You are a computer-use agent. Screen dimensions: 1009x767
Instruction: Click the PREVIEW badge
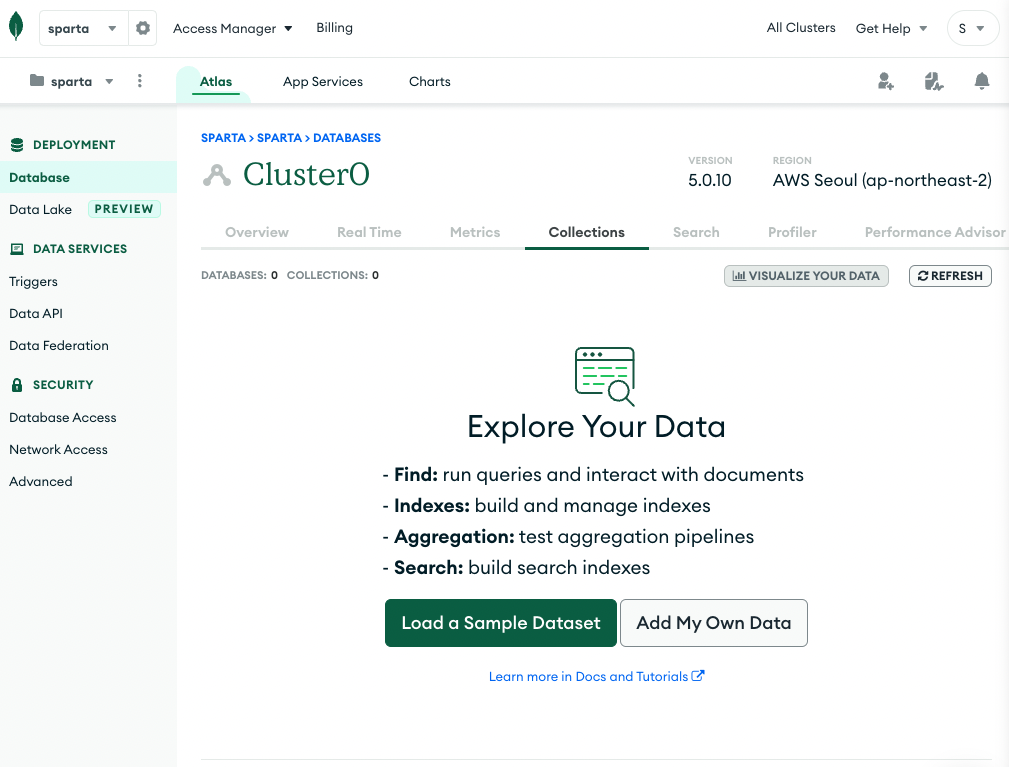tap(124, 209)
